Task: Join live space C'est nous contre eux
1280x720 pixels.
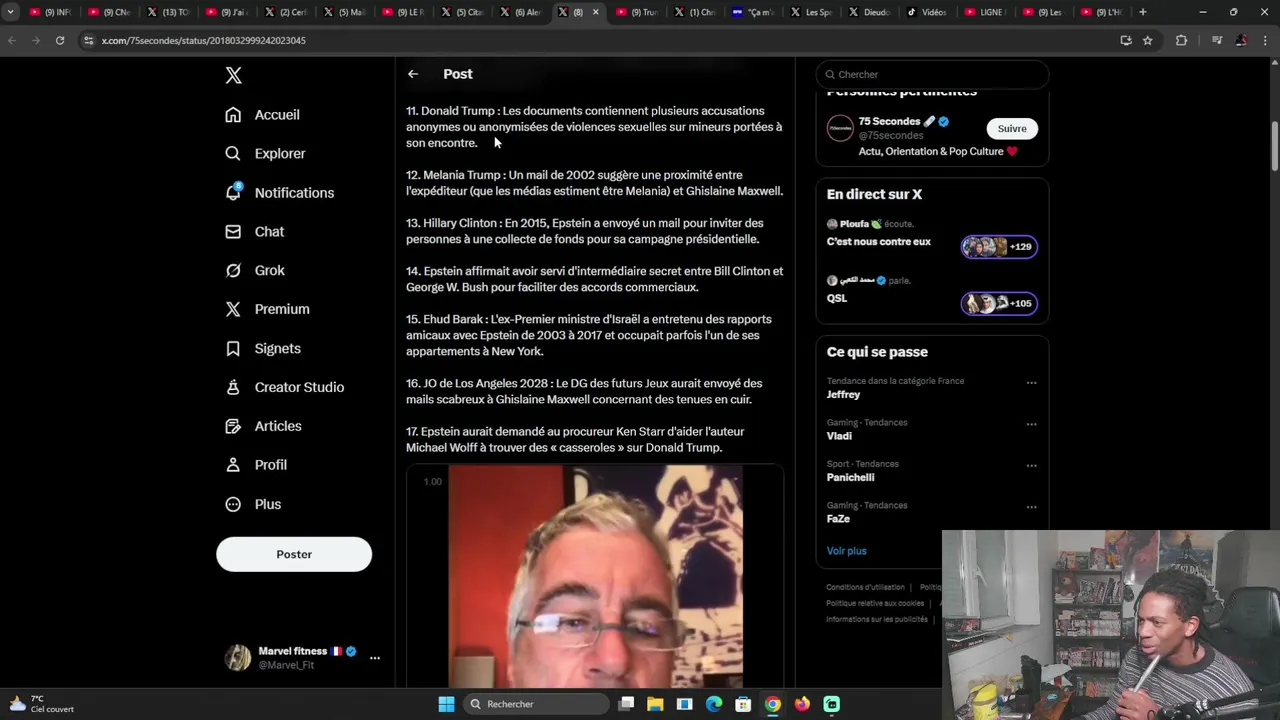Action: pyautogui.click(x=879, y=242)
